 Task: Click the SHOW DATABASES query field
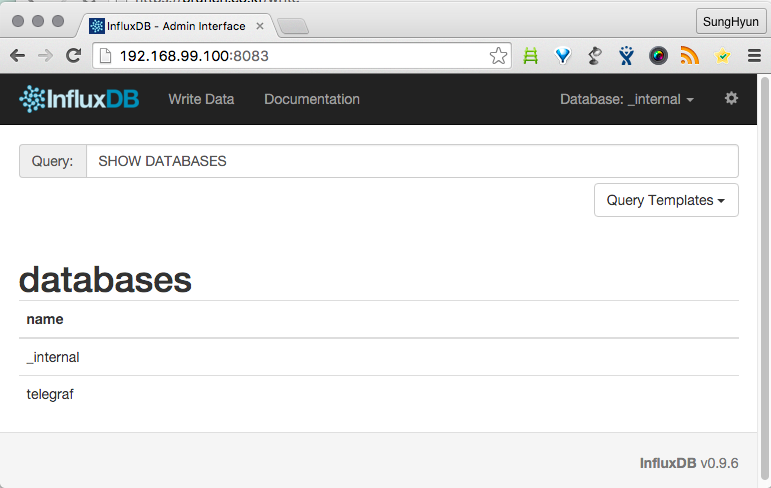[x=412, y=161]
